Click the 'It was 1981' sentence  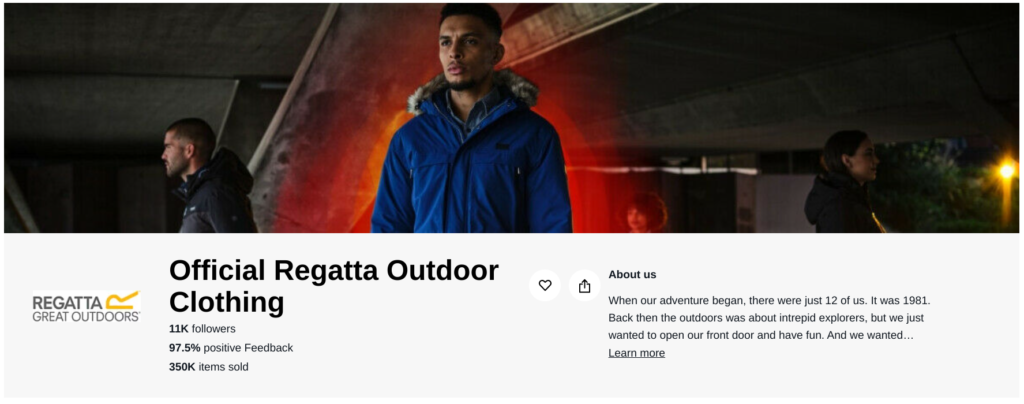pos(898,301)
